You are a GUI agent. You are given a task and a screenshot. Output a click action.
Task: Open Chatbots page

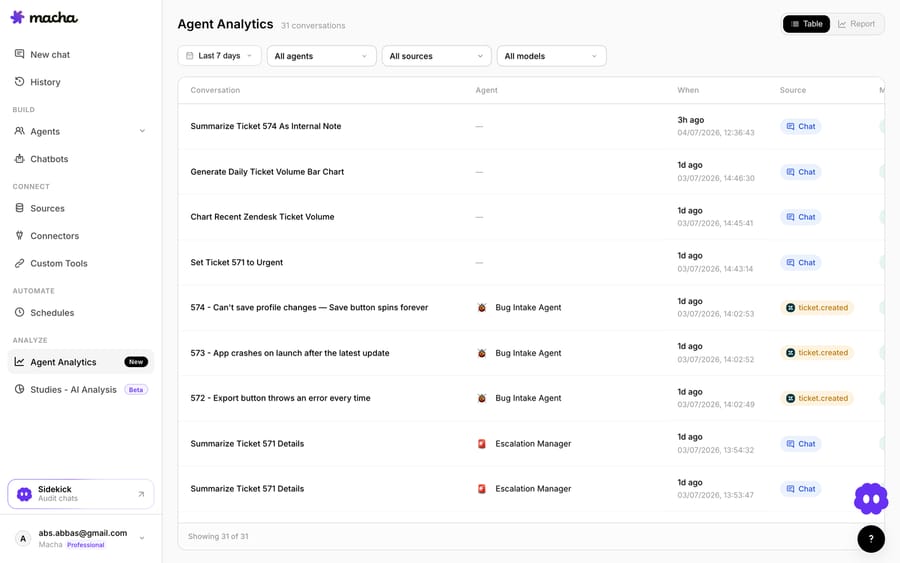49,159
